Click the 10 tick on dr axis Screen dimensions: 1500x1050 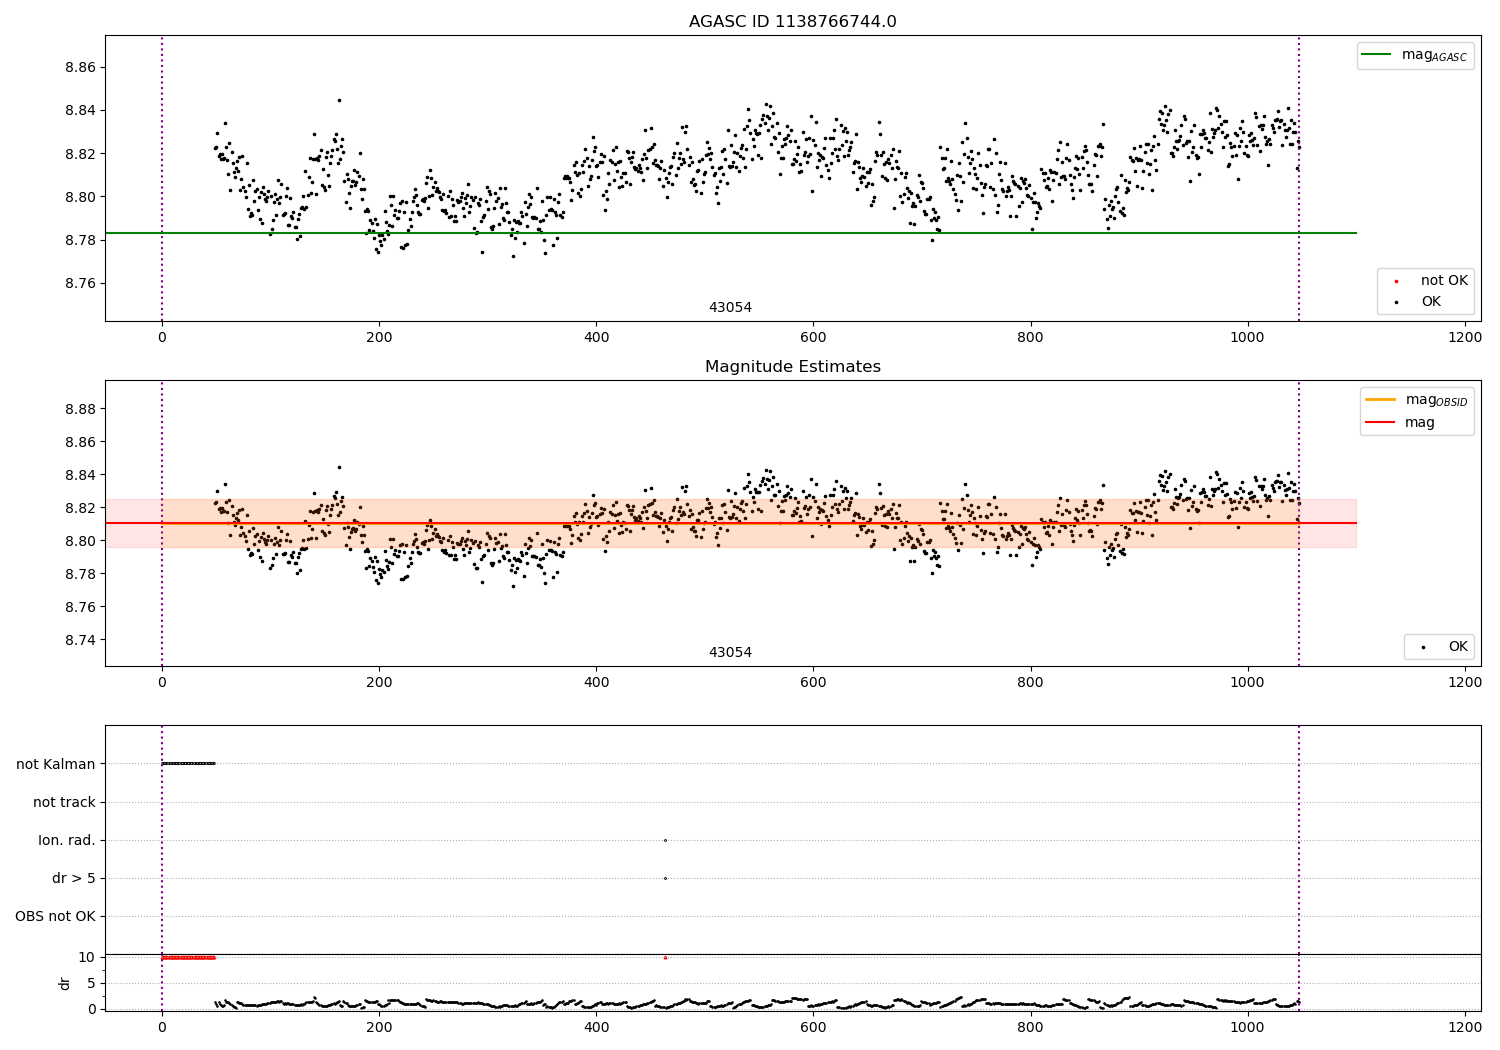[87, 957]
